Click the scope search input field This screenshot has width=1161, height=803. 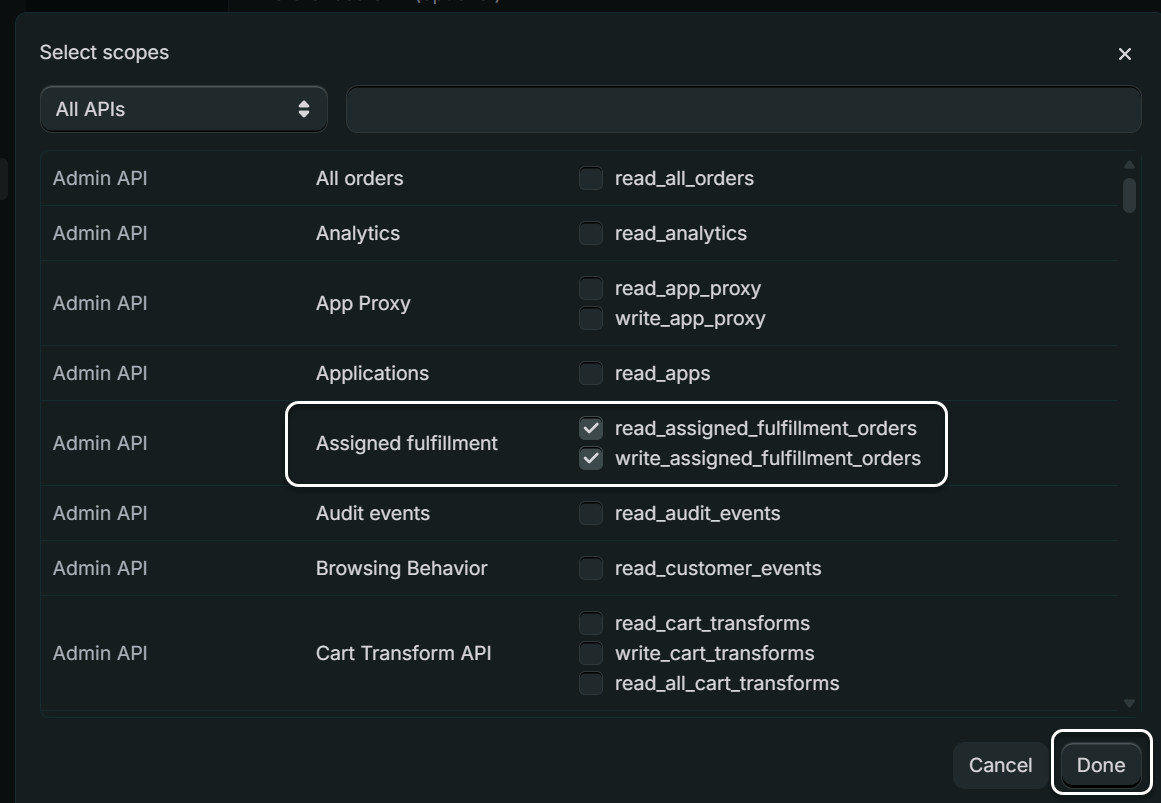click(743, 109)
